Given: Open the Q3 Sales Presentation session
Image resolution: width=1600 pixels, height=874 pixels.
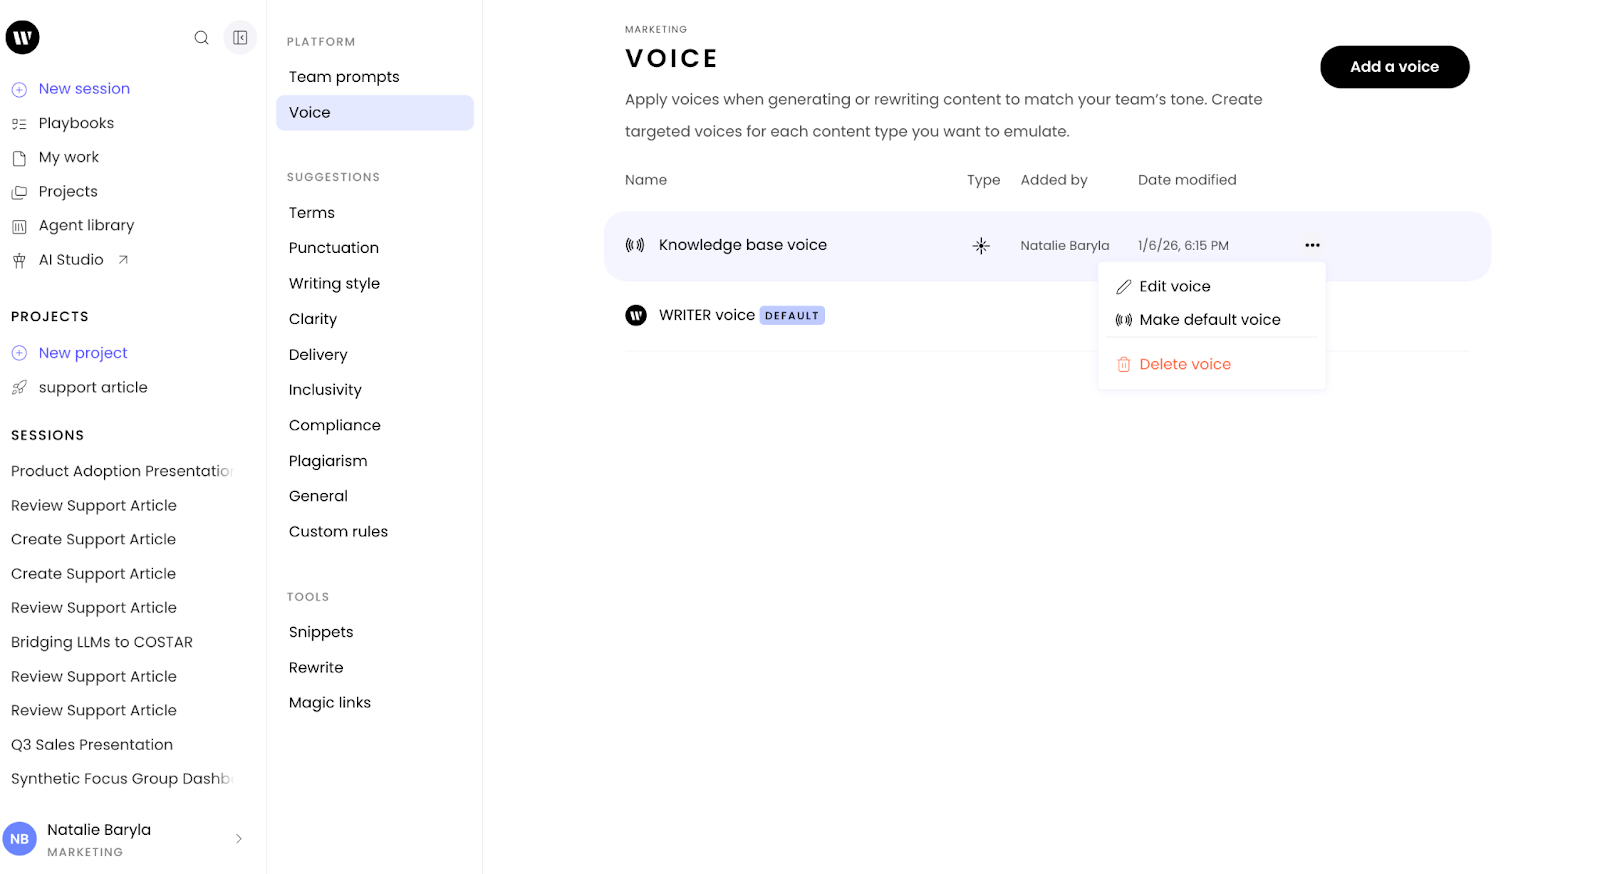Looking at the screenshot, I should pos(92,745).
